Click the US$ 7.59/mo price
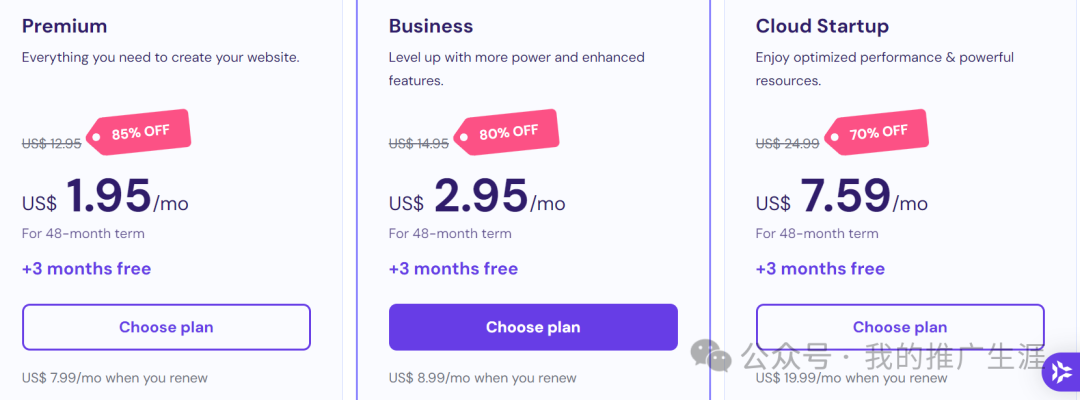This screenshot has width=1080, height=400. coord(842,197)
